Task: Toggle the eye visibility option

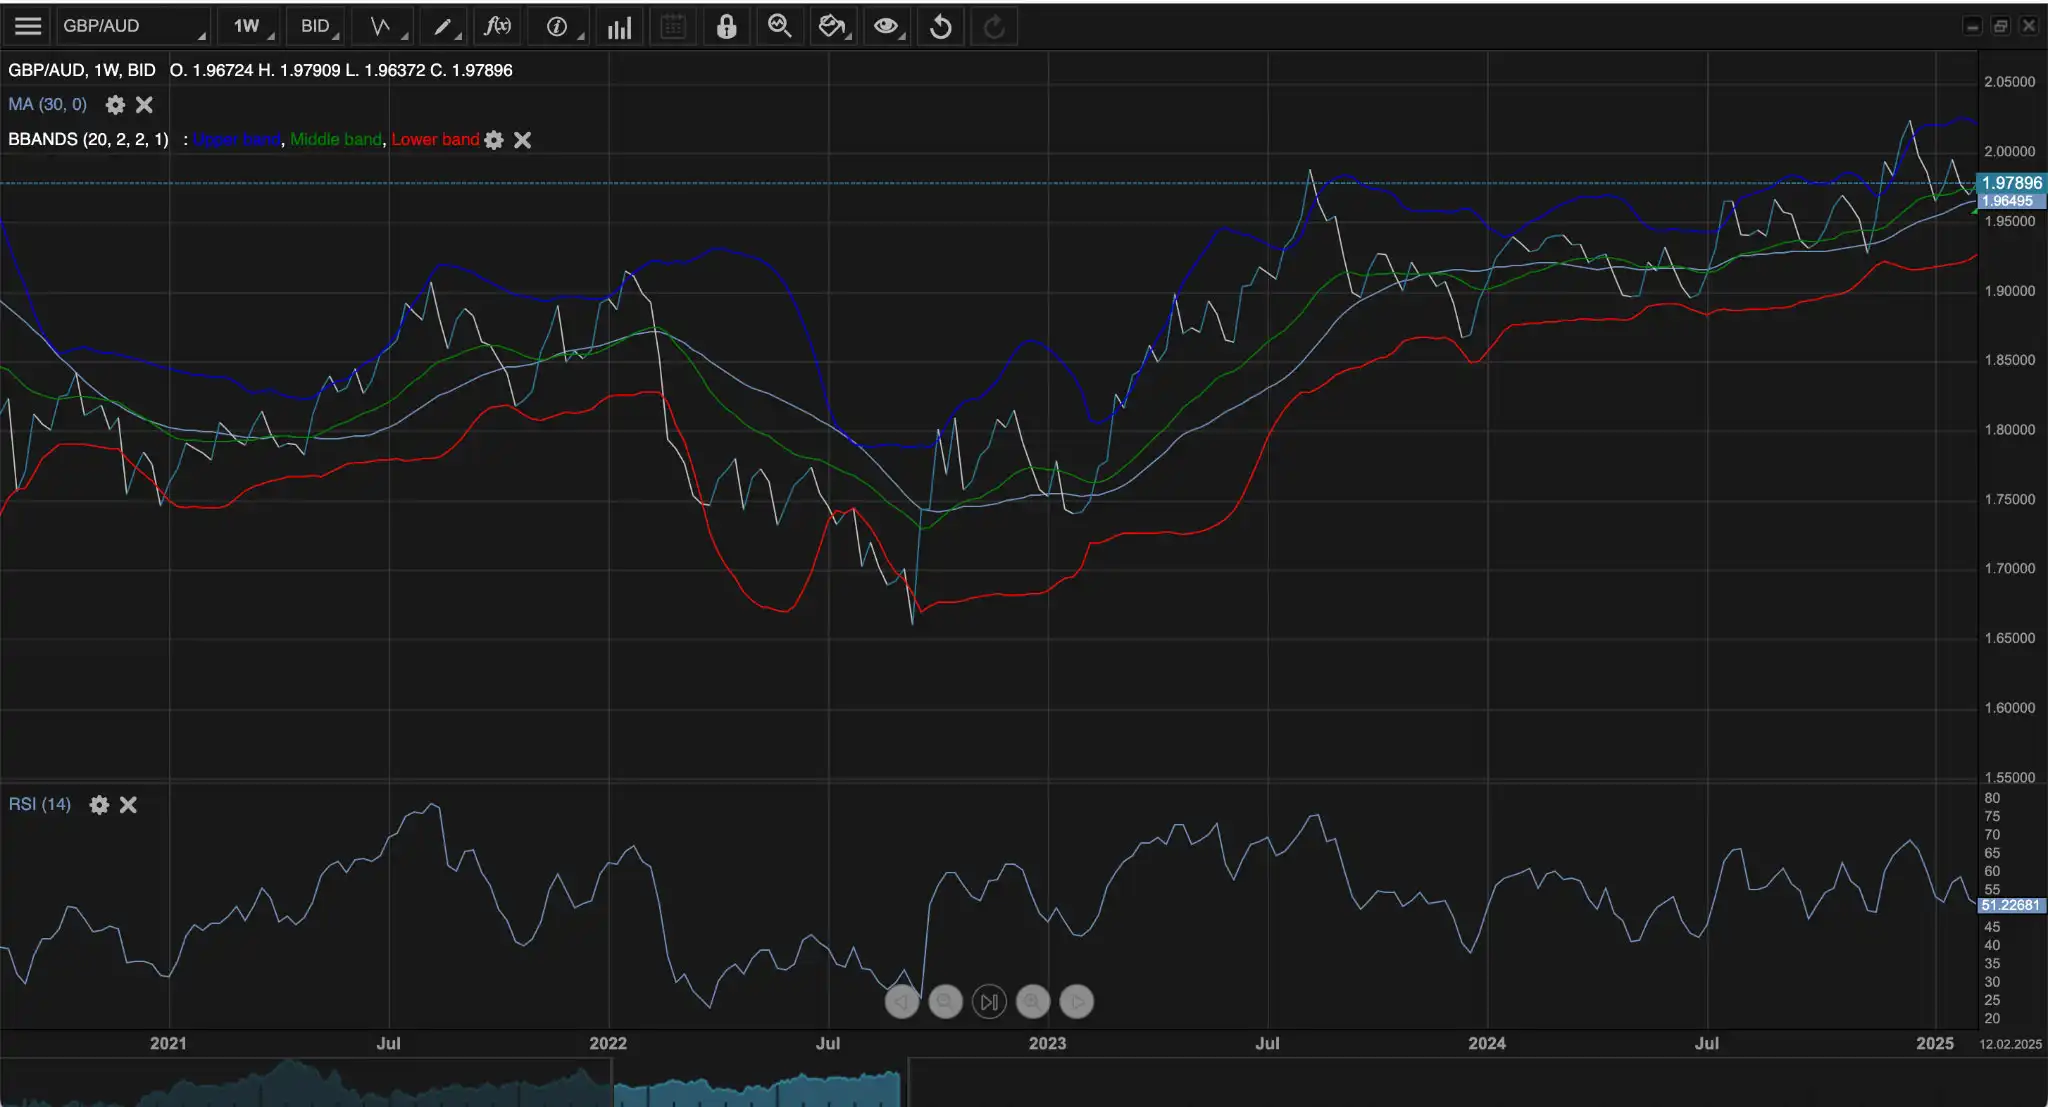Action: click(x=886, y=26)
